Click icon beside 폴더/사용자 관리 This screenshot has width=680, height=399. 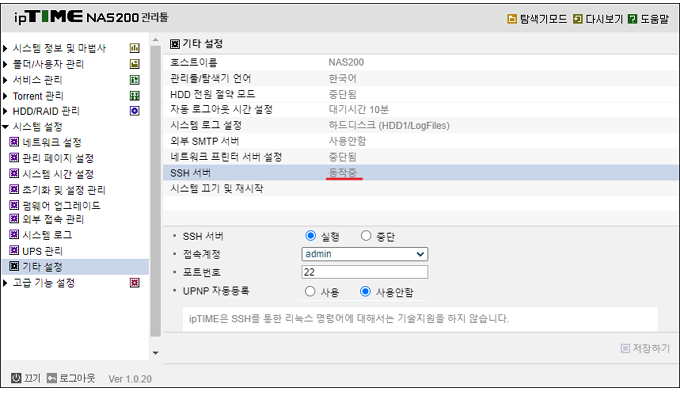coord(134,64)
